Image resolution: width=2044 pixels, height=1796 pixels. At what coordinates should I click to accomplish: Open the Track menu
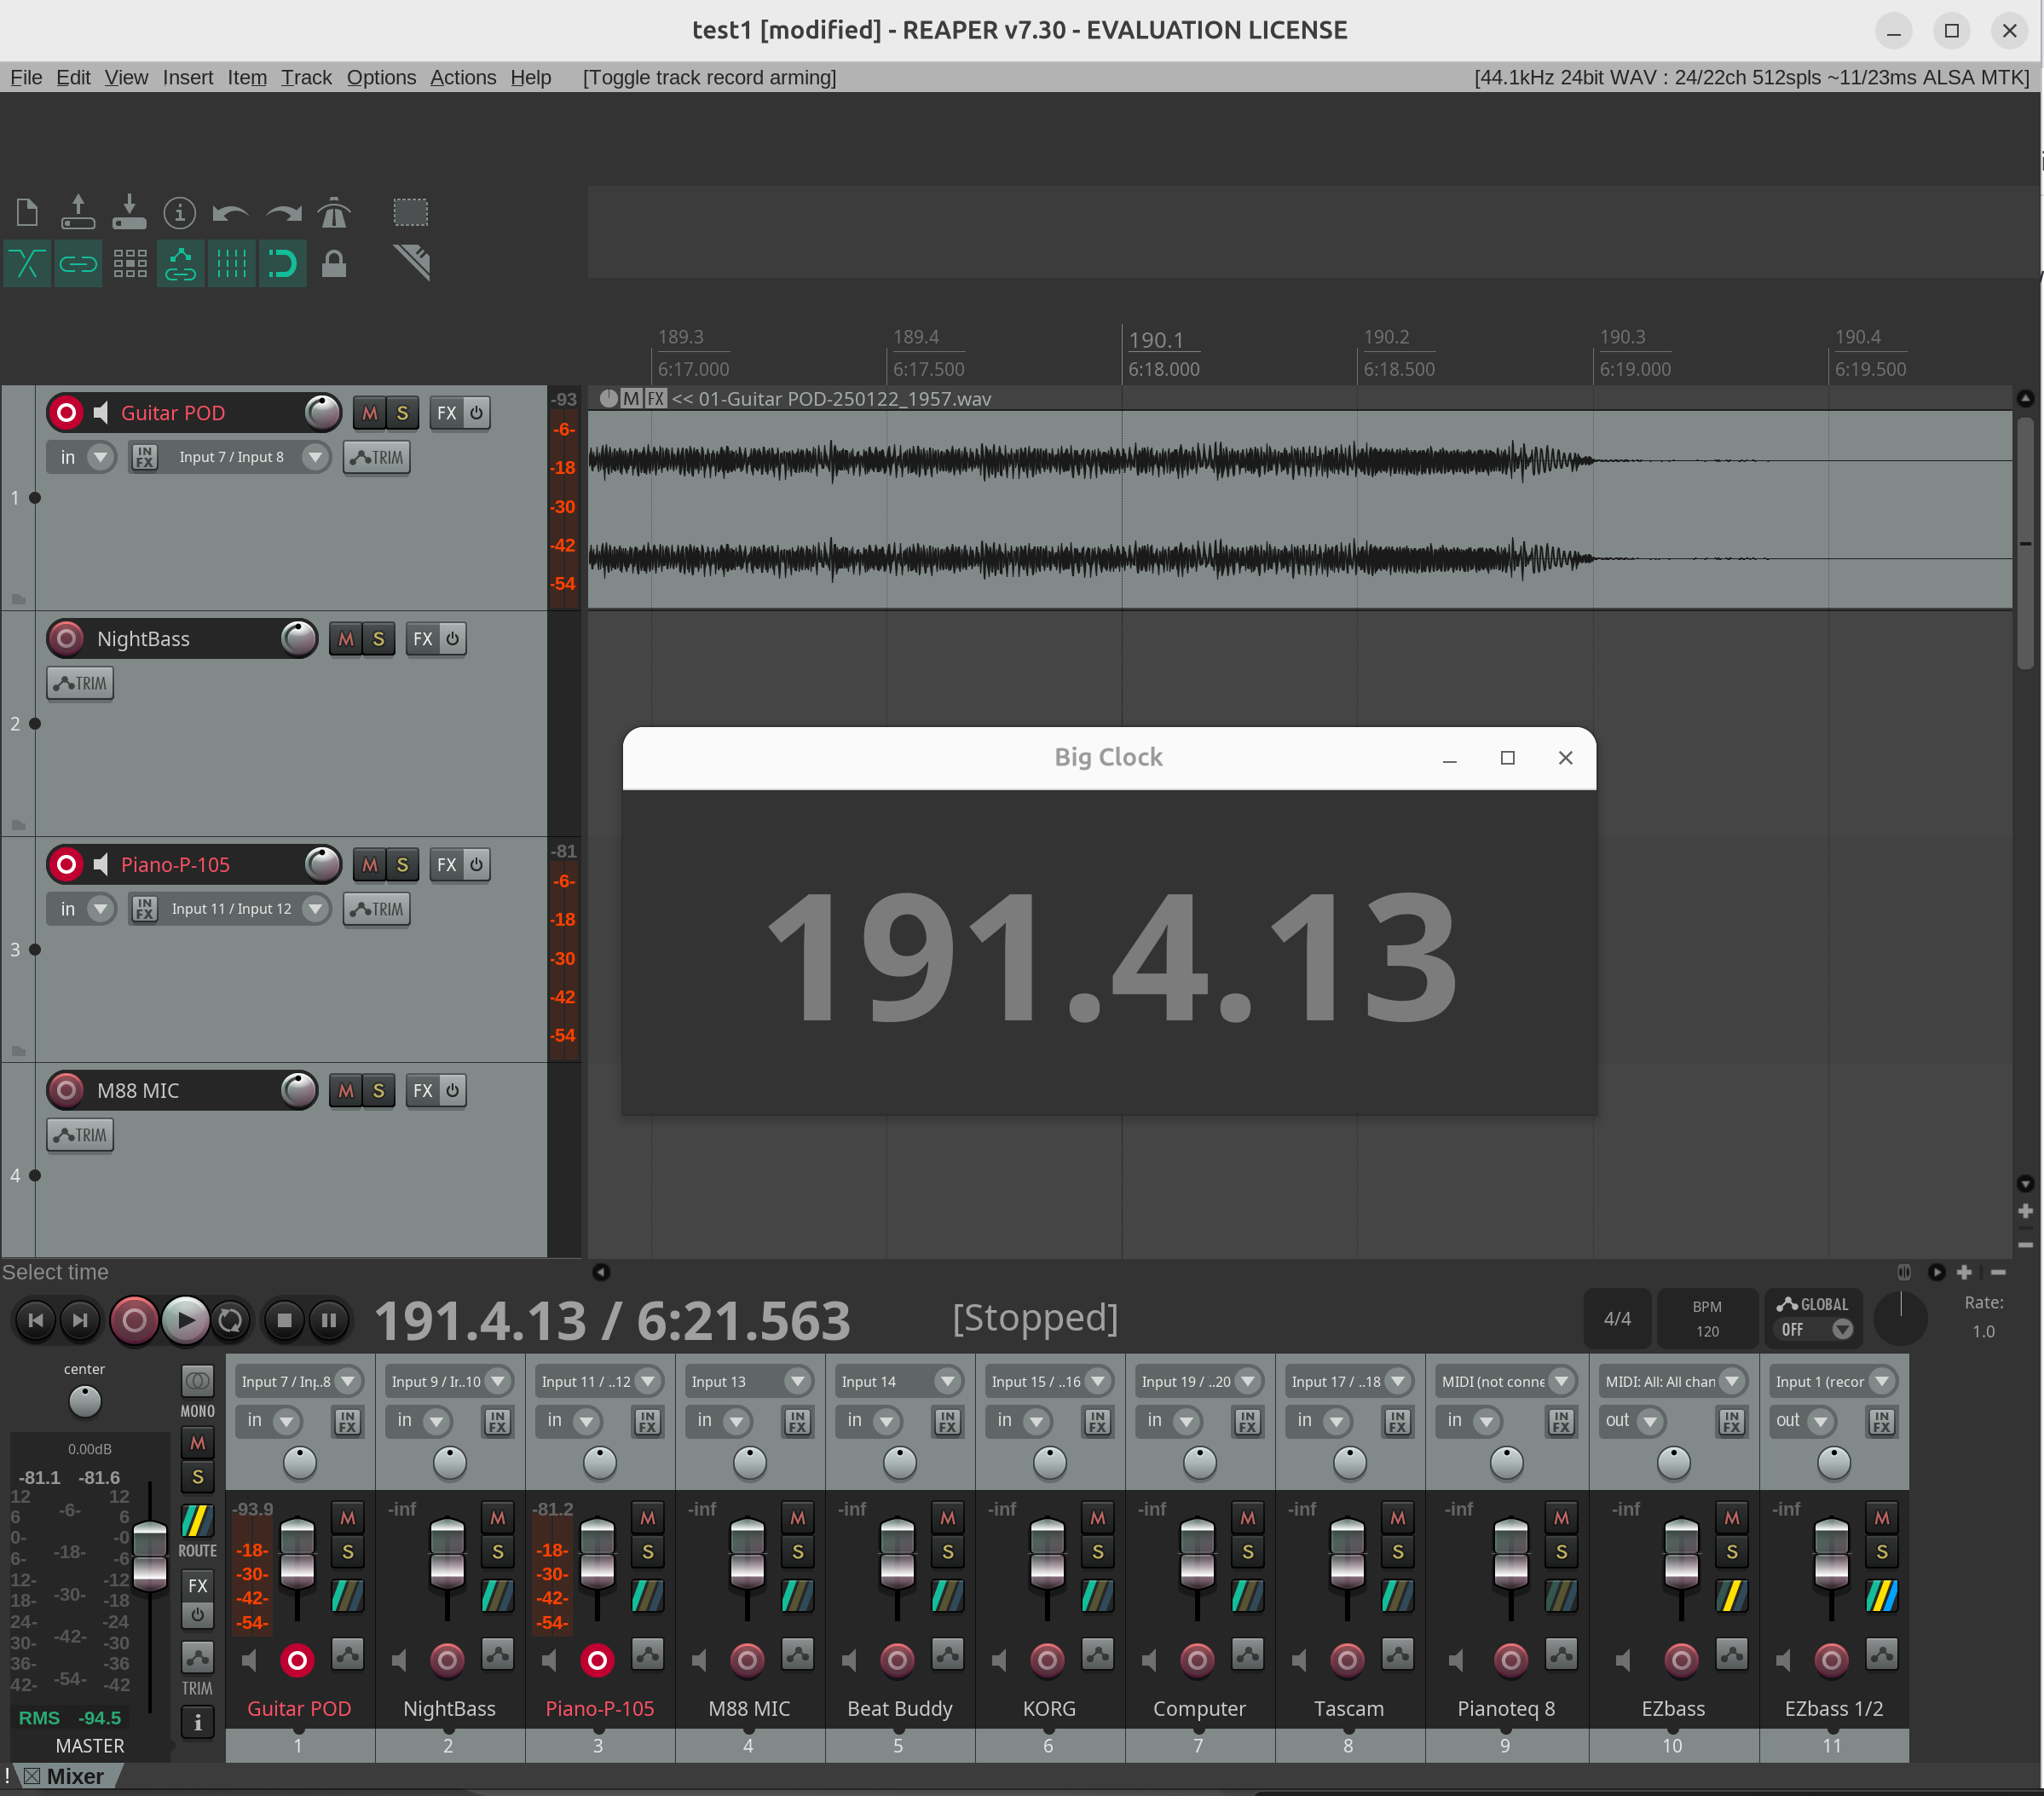coord(305,77)
